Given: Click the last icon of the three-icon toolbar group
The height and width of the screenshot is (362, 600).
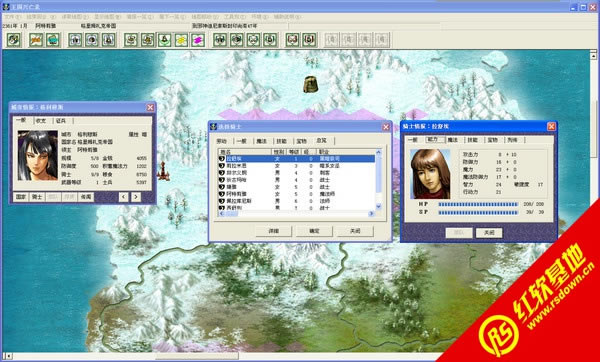Looking at the screenshot, I should (109, 40).
